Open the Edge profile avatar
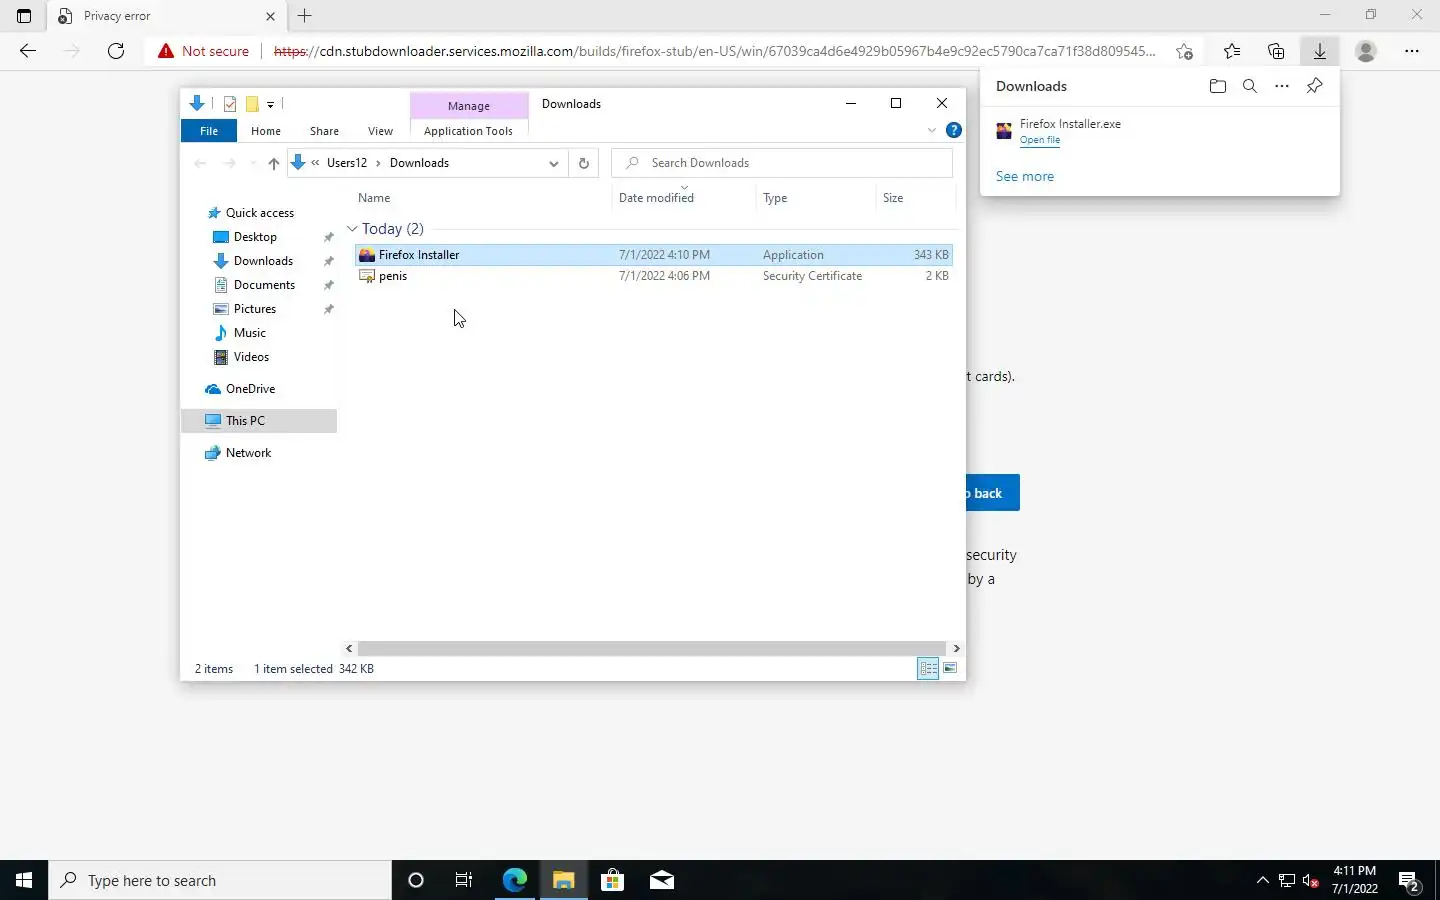 tap(1366, 51)
